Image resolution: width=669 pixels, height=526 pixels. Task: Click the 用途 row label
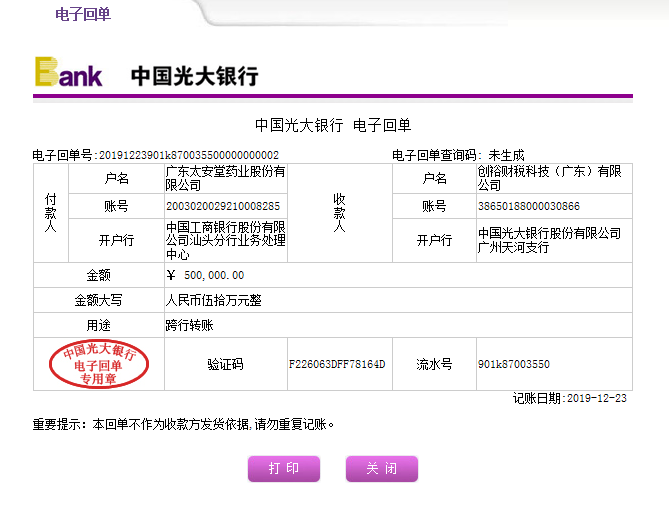pos(99,325)
